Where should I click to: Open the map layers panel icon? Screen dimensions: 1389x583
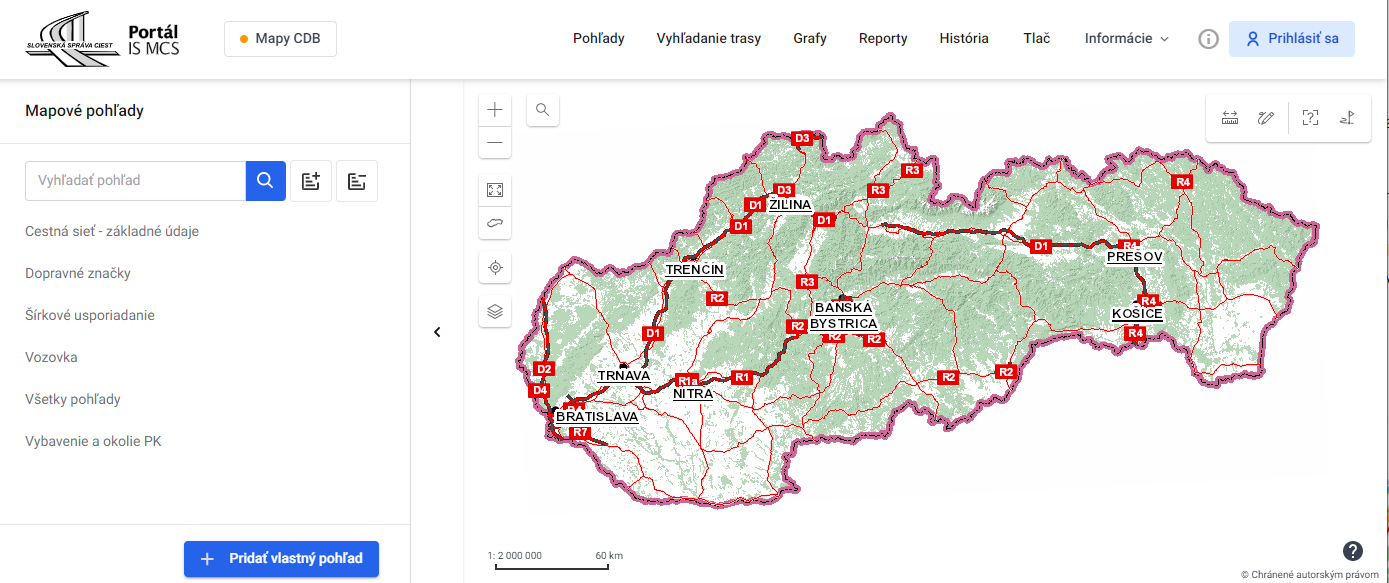494,311
